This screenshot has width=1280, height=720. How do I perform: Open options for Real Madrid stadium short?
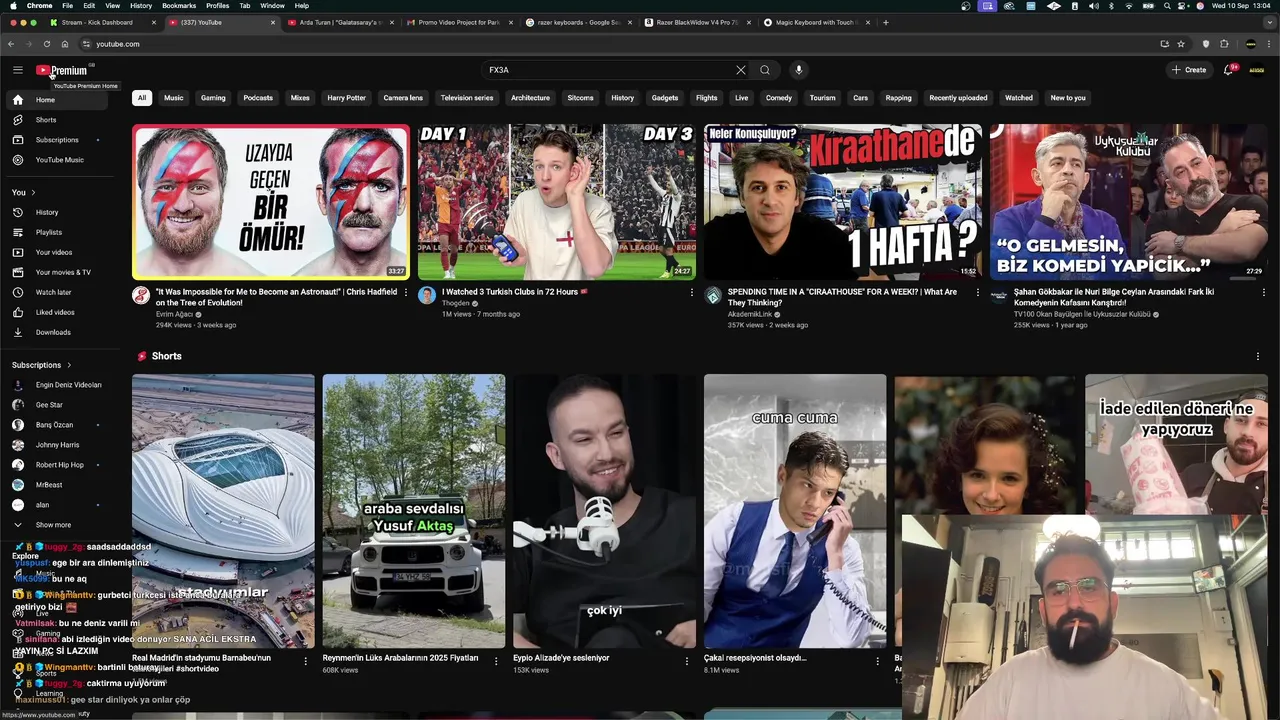pos(305,661)
